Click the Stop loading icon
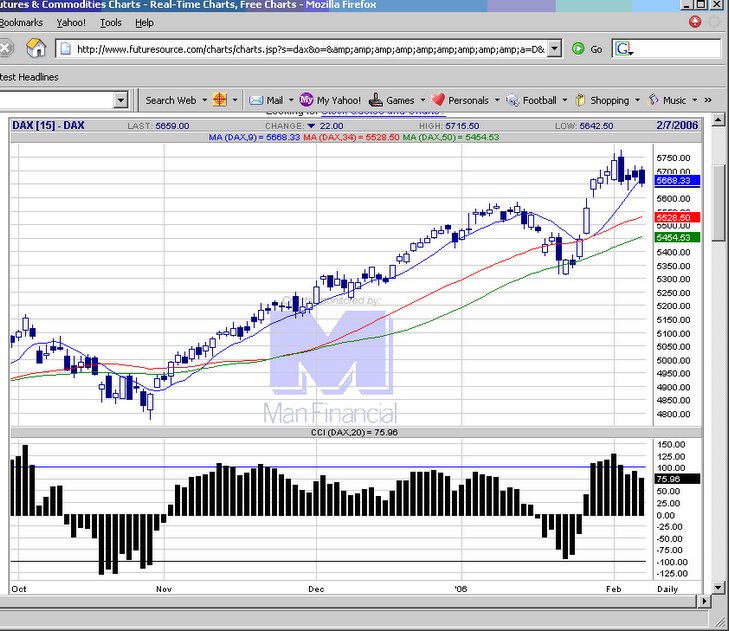 (5, 48)
